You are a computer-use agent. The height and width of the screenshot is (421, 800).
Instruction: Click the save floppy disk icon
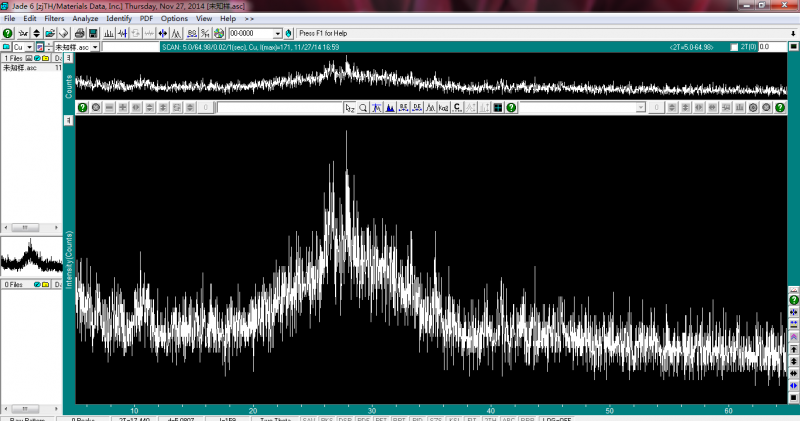coord(93,33)
